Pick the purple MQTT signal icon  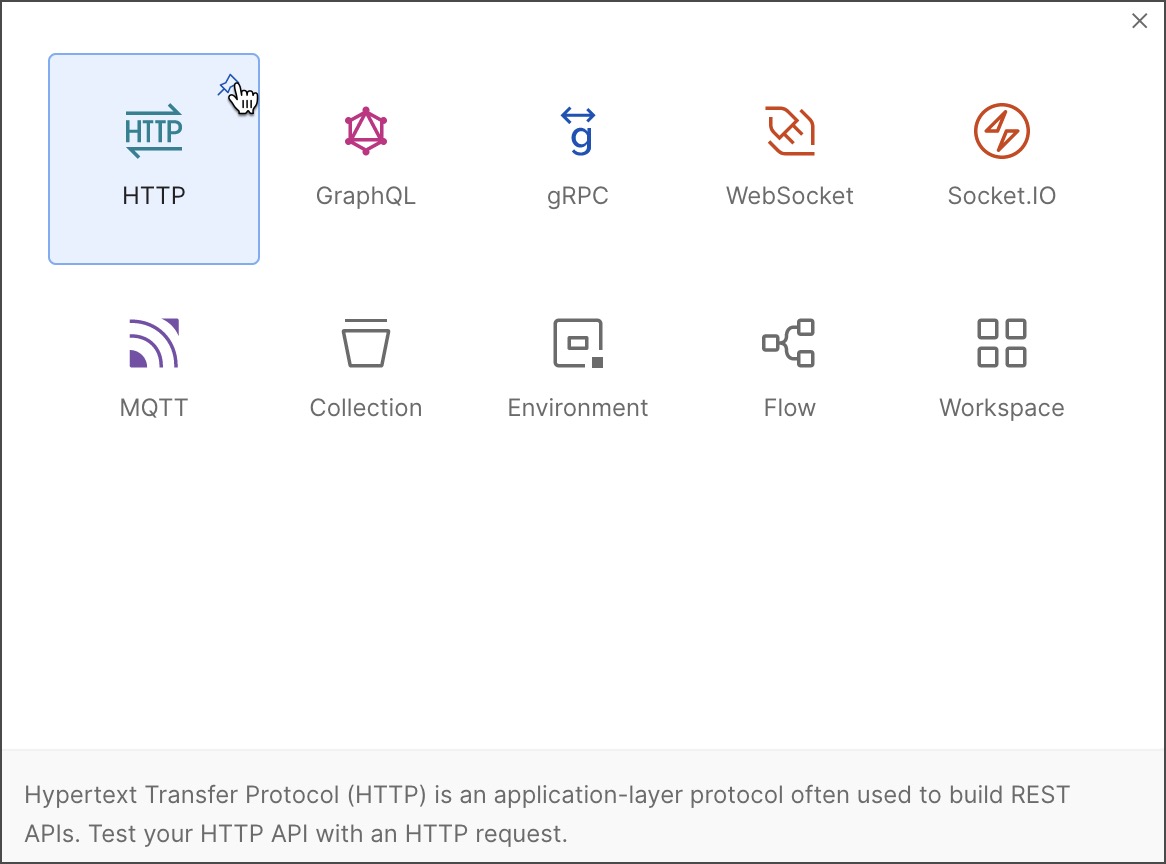coord(154,343)
